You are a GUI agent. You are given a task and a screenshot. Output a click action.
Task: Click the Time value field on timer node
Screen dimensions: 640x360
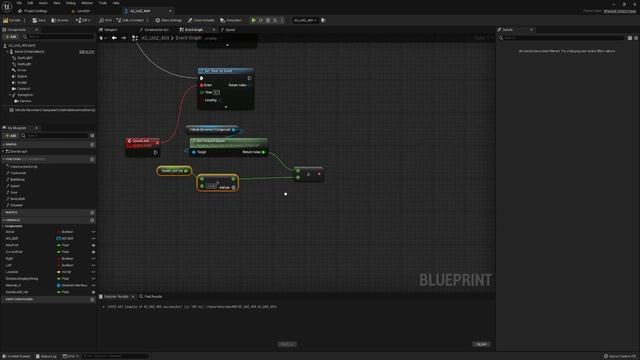216,93
